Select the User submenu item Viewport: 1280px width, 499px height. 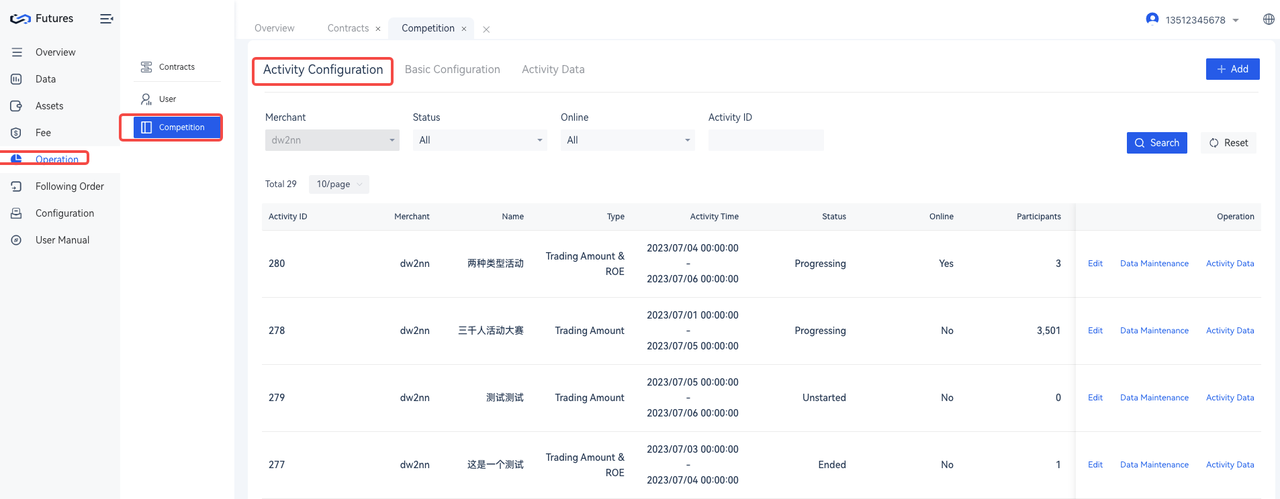click(x=176, y=99)
